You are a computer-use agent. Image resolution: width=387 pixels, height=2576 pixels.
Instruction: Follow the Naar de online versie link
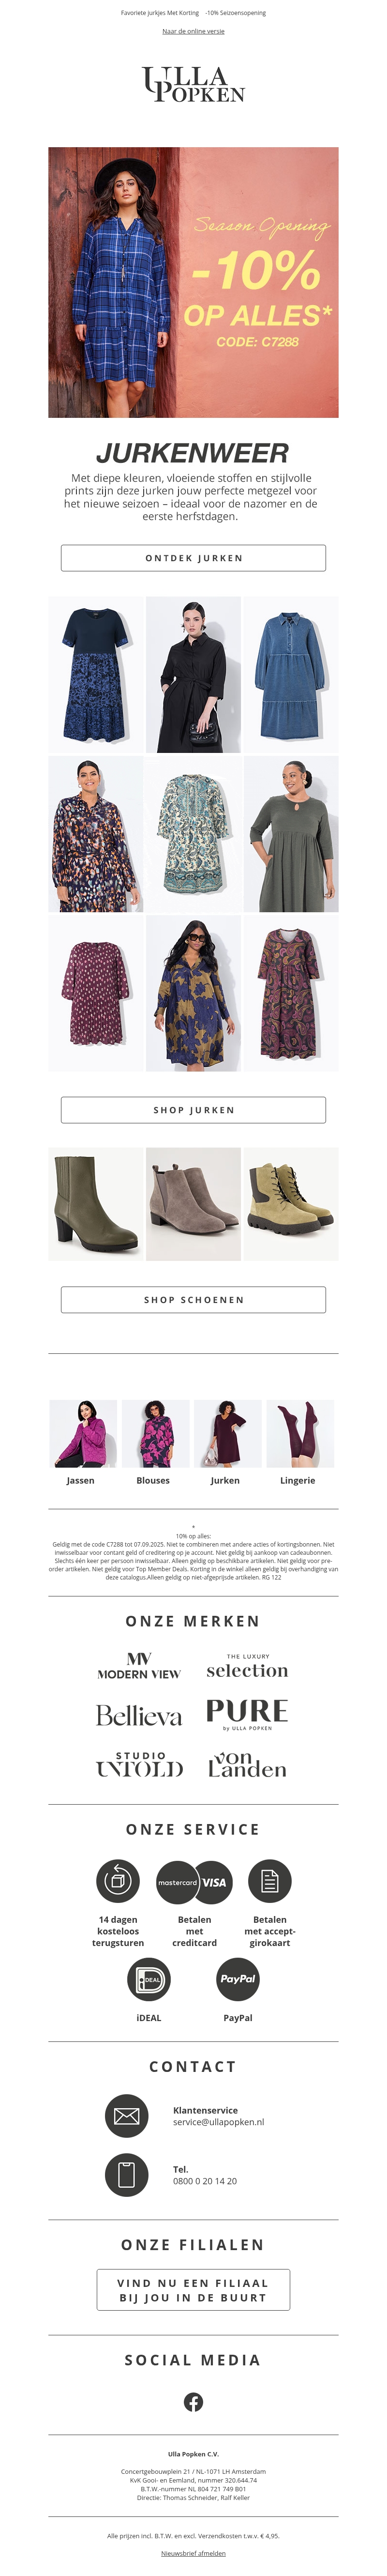point(193,31)
